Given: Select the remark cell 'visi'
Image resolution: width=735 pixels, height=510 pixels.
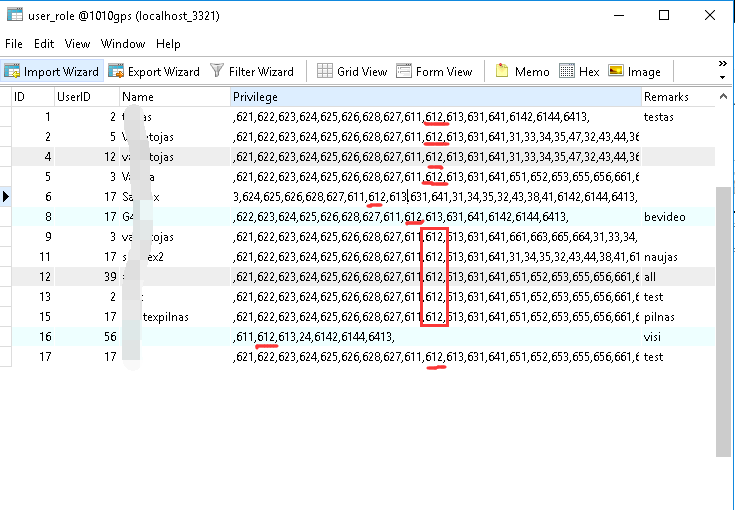Looking at the screenshot, I should pyautogui.click(x=678, y=337).
